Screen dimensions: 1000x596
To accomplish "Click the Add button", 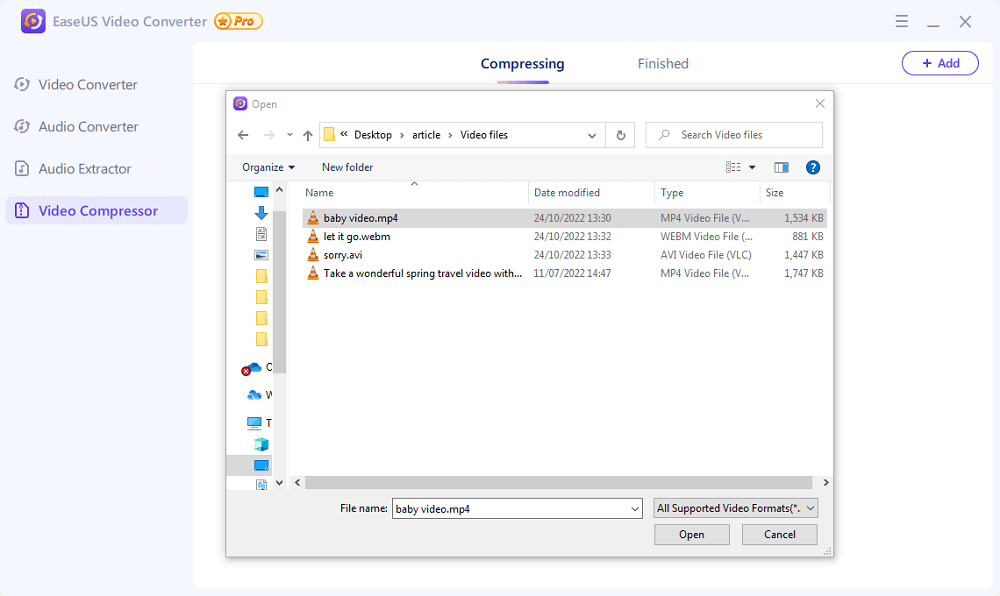I will (940, 63).
